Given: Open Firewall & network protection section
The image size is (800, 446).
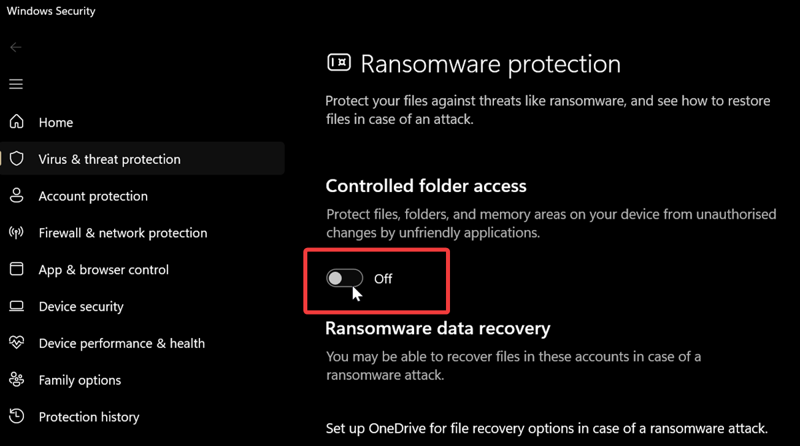Looking at the screenshot, I should coord(123,233).
